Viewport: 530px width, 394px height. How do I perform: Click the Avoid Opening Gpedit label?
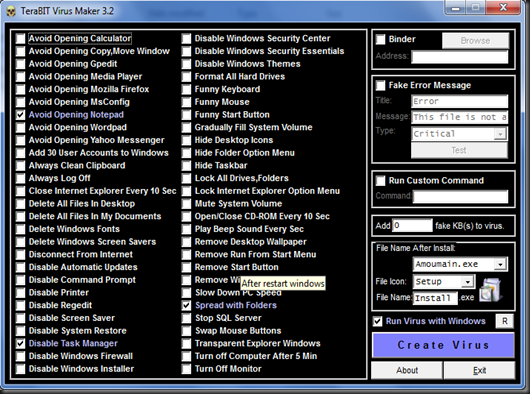pyautogui.click(x=73, y=64)
